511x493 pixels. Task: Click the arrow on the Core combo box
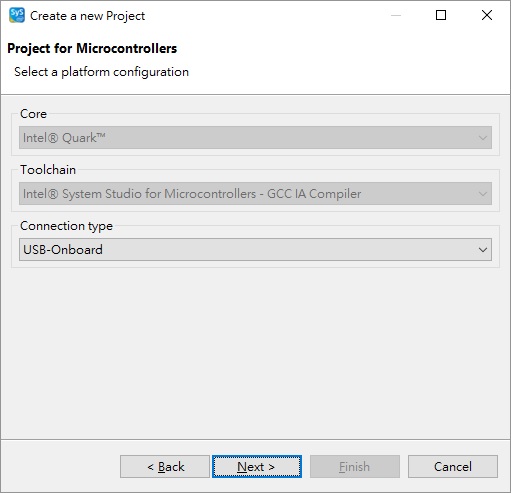coord(483,138)
